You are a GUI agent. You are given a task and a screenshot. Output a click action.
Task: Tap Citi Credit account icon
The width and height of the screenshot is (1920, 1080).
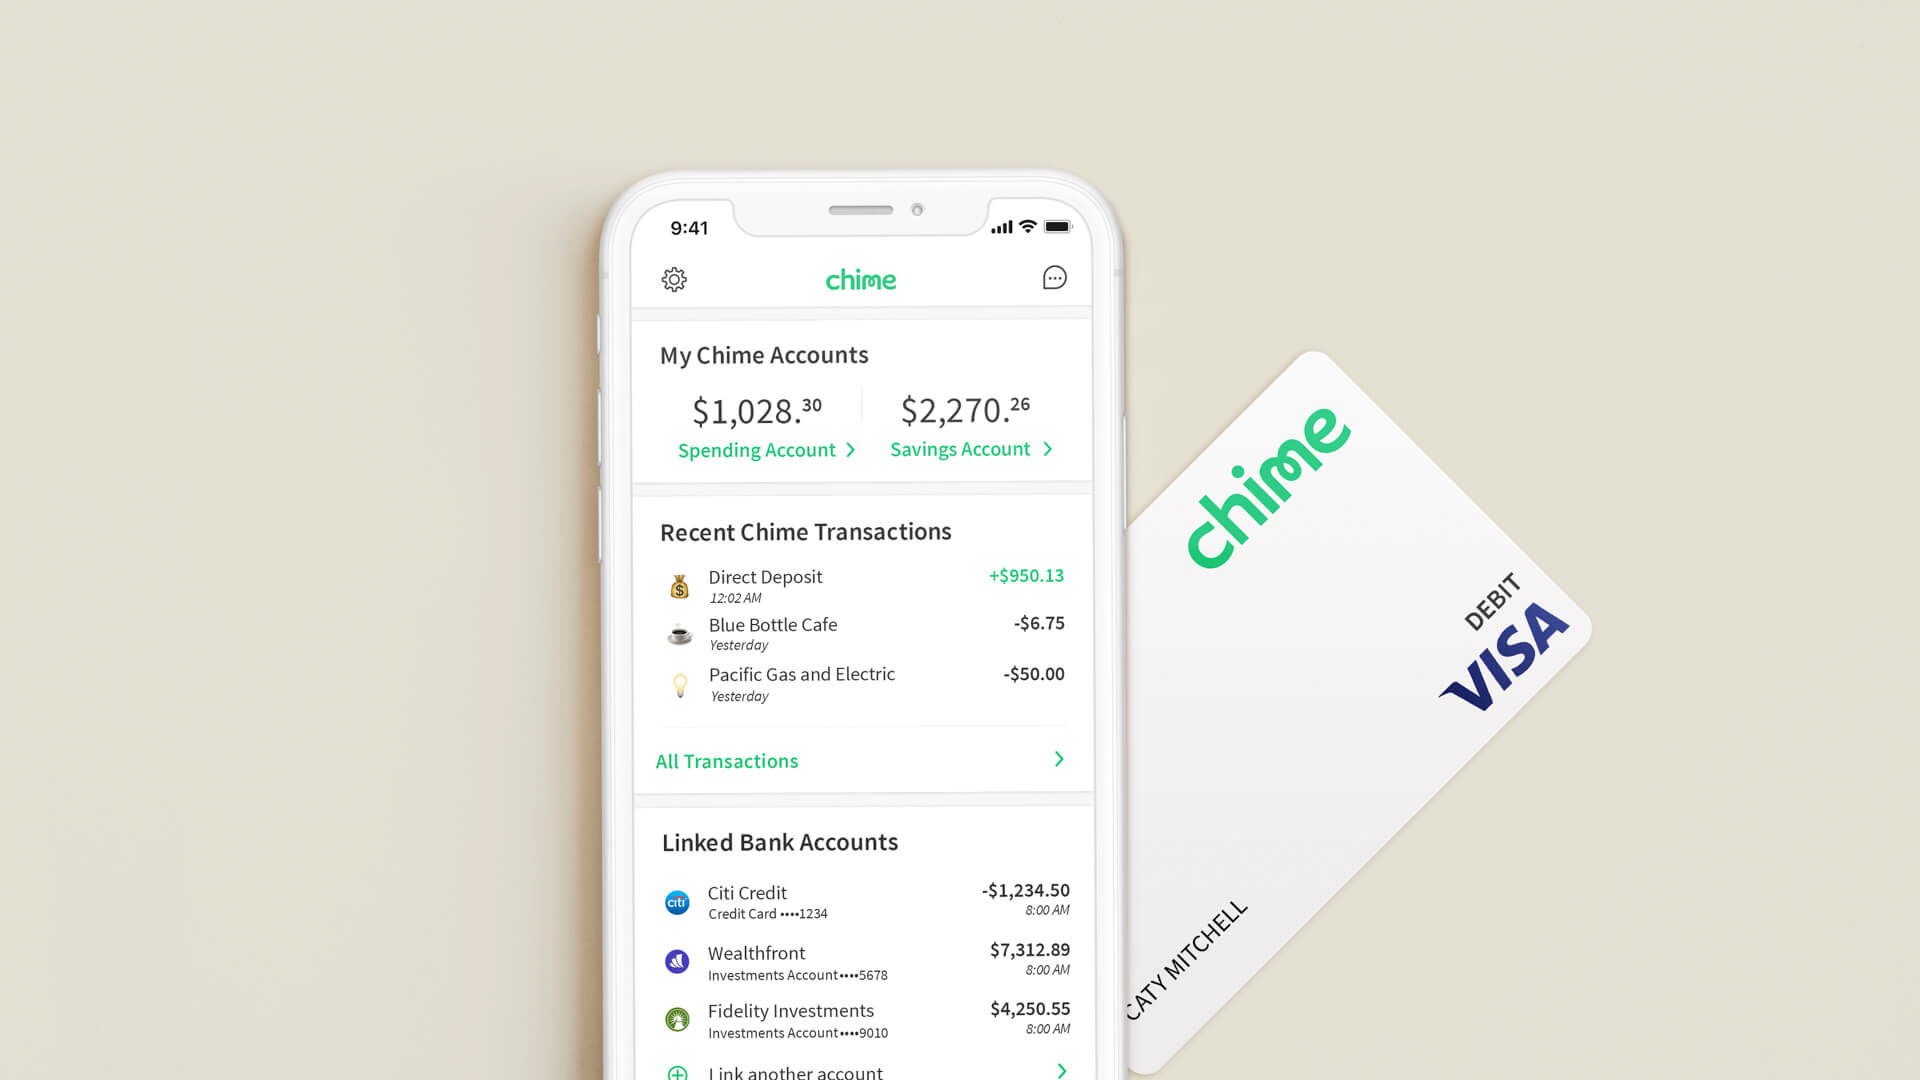tap(676, 901)
